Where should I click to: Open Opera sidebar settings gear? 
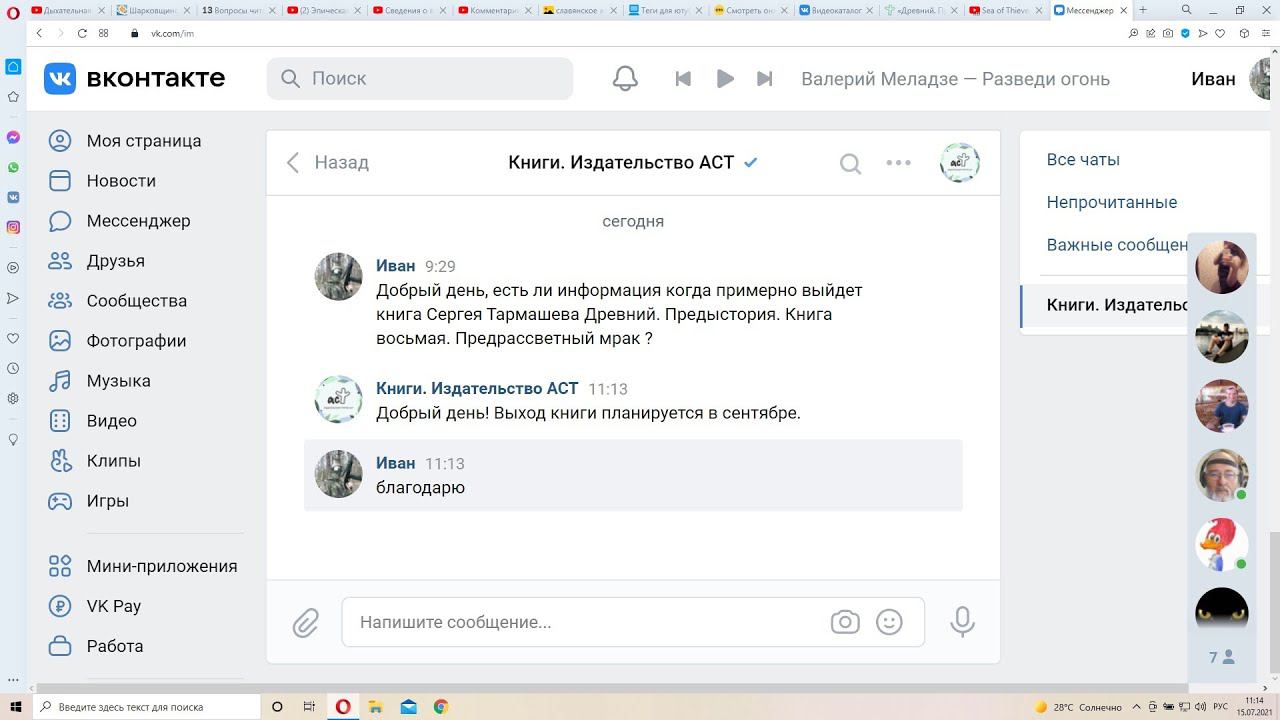13,398
